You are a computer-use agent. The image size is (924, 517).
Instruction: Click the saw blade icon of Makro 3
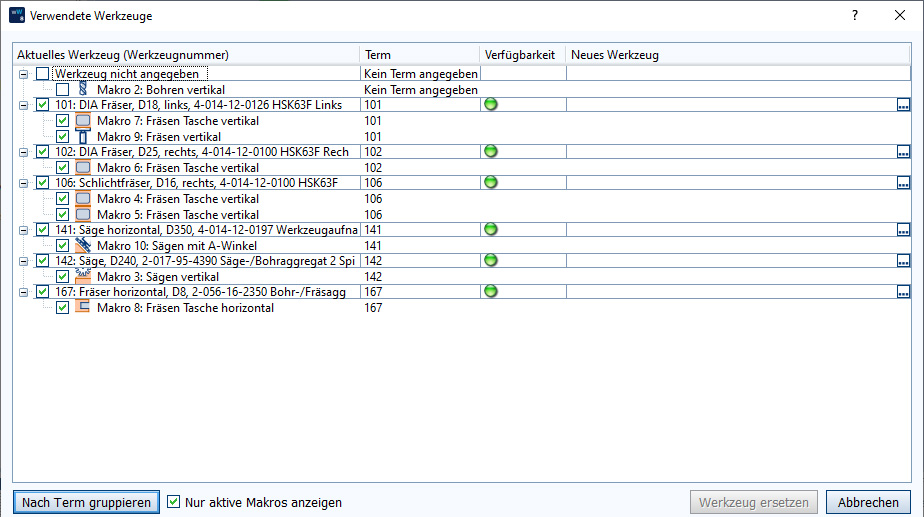coord(83,276)
